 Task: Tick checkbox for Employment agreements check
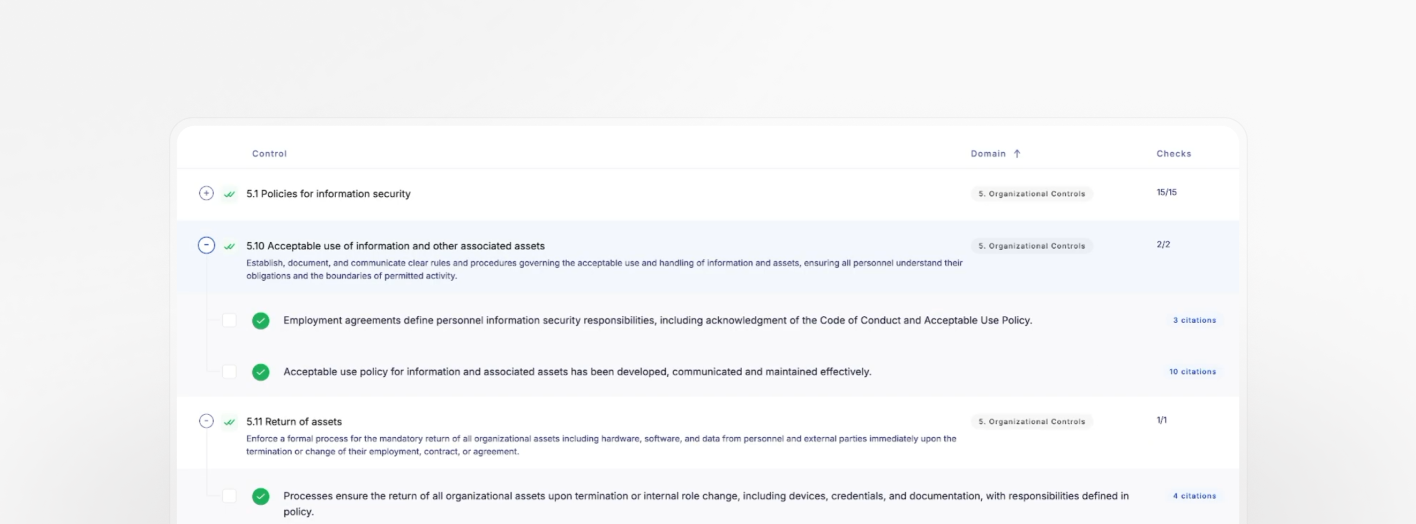229,321
